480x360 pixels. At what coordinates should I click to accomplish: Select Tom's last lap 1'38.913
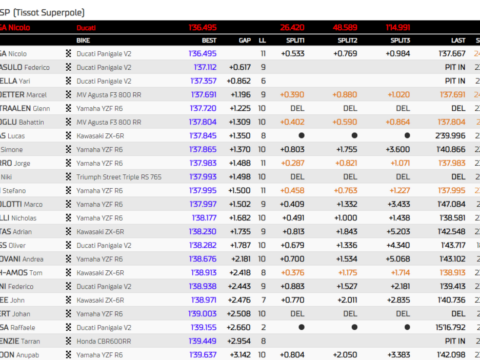point(452,273)
